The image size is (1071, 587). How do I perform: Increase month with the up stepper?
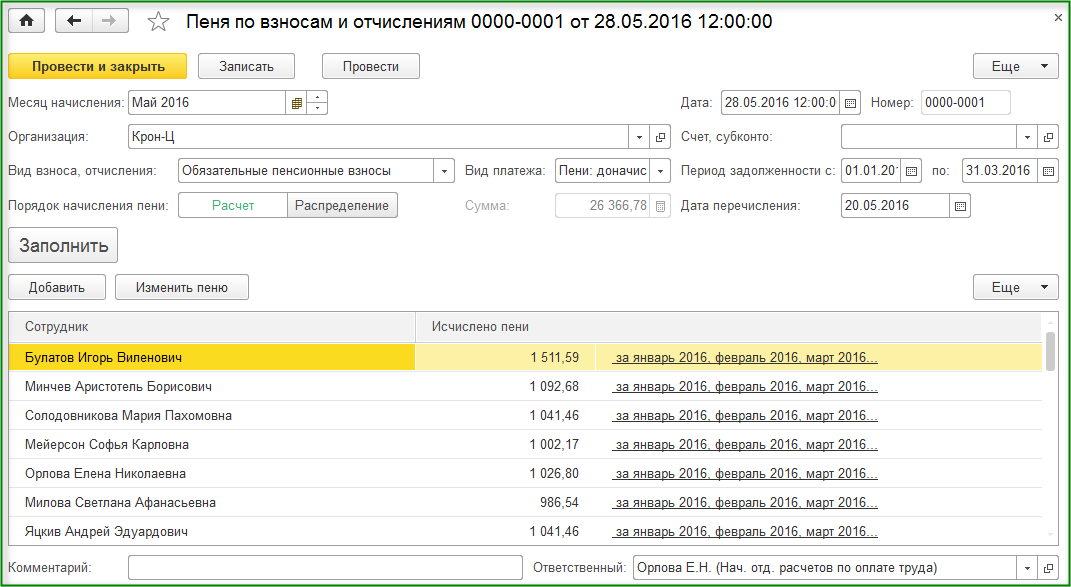click(318, 98)
